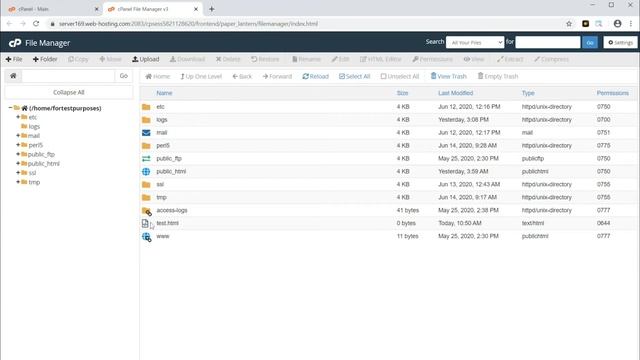The height and width of the screenshot is (360, 640).
Task: Select the tmp folder icon in file list
Action: (146, 198)
